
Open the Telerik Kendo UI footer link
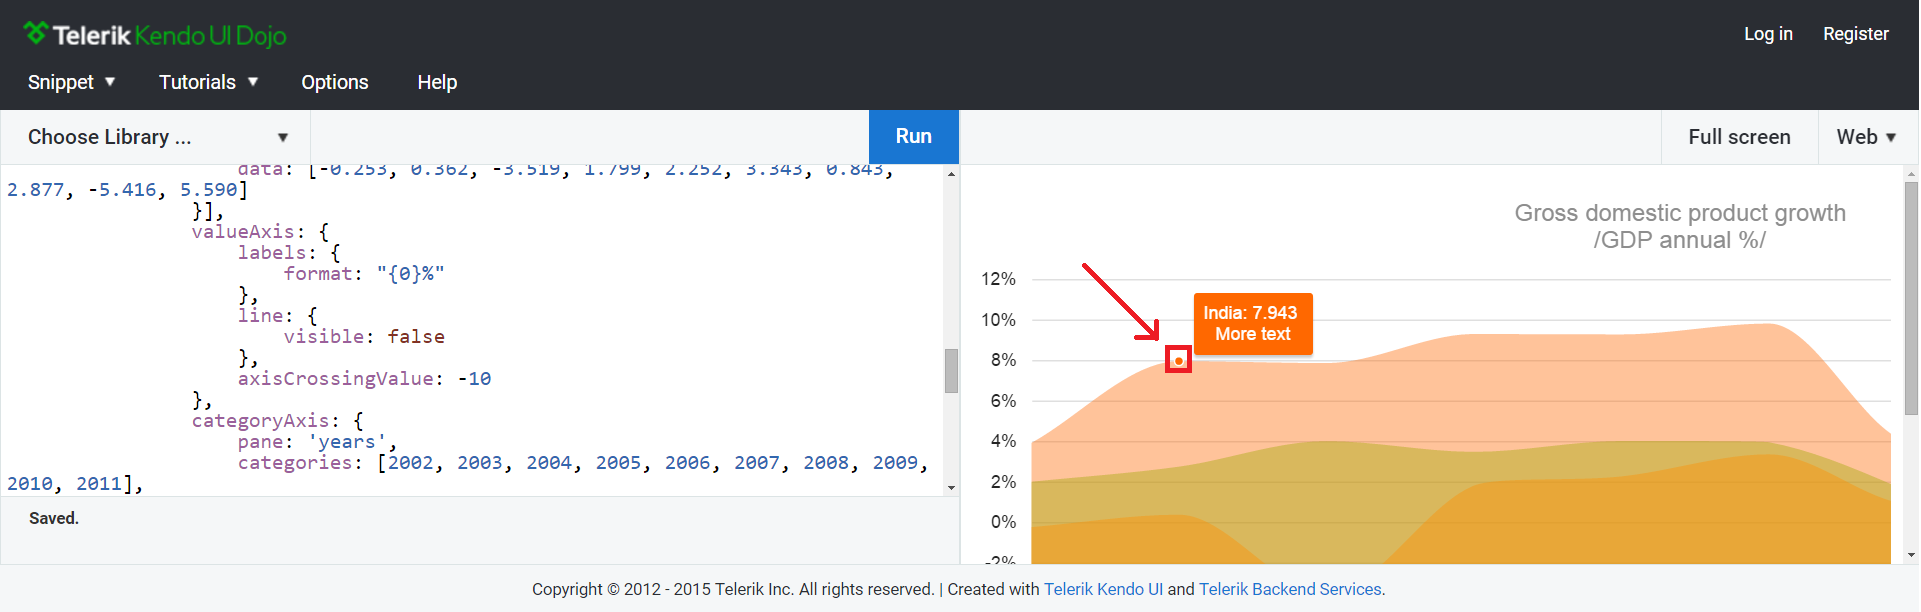click(1103, 589)
